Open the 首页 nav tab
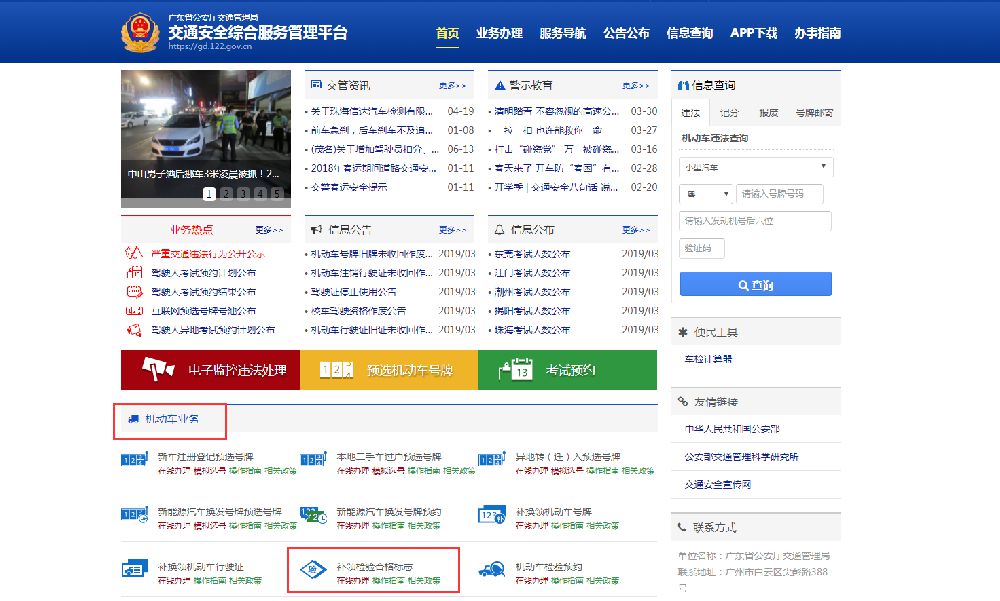The height and width of the screenshot is (601, 1000). 447,33
